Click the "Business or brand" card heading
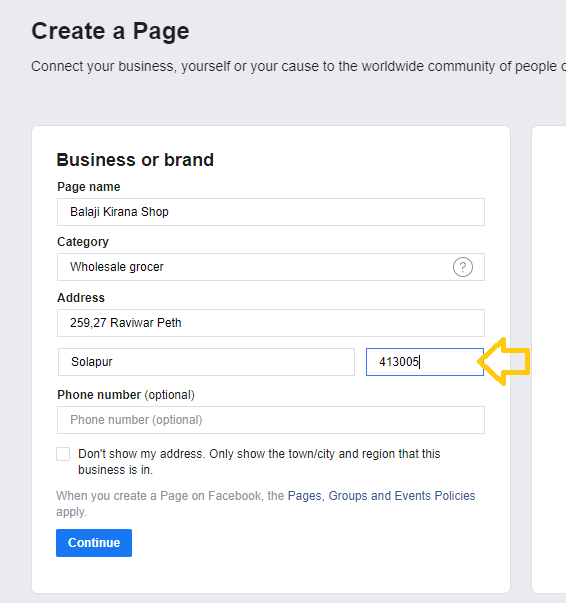This screenshot has width=566, height=603. point(135,160)
